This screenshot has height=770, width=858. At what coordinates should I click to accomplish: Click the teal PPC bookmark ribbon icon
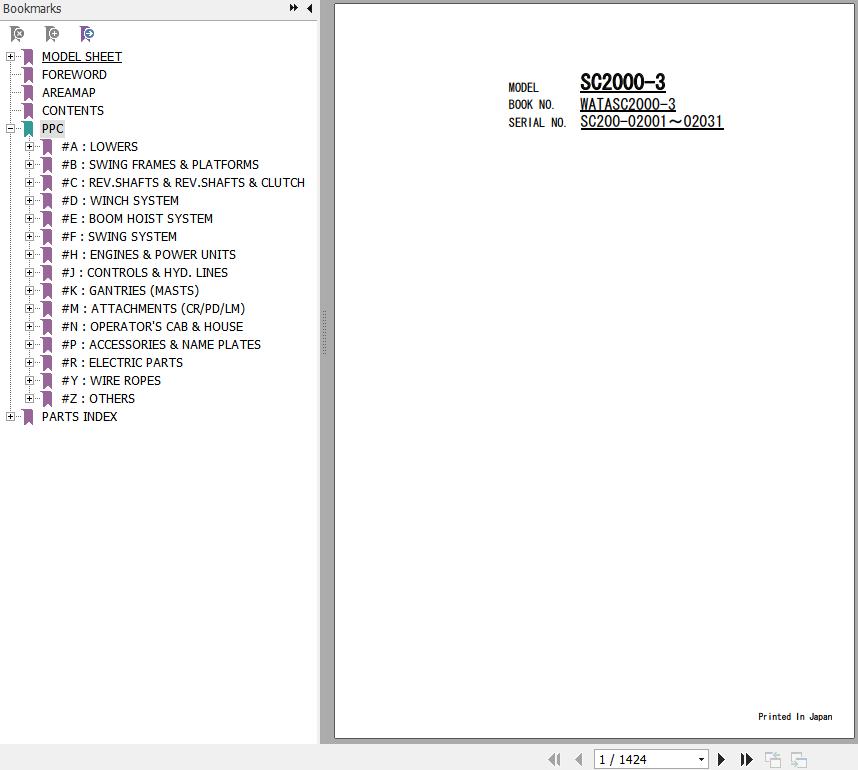point(28,129)
